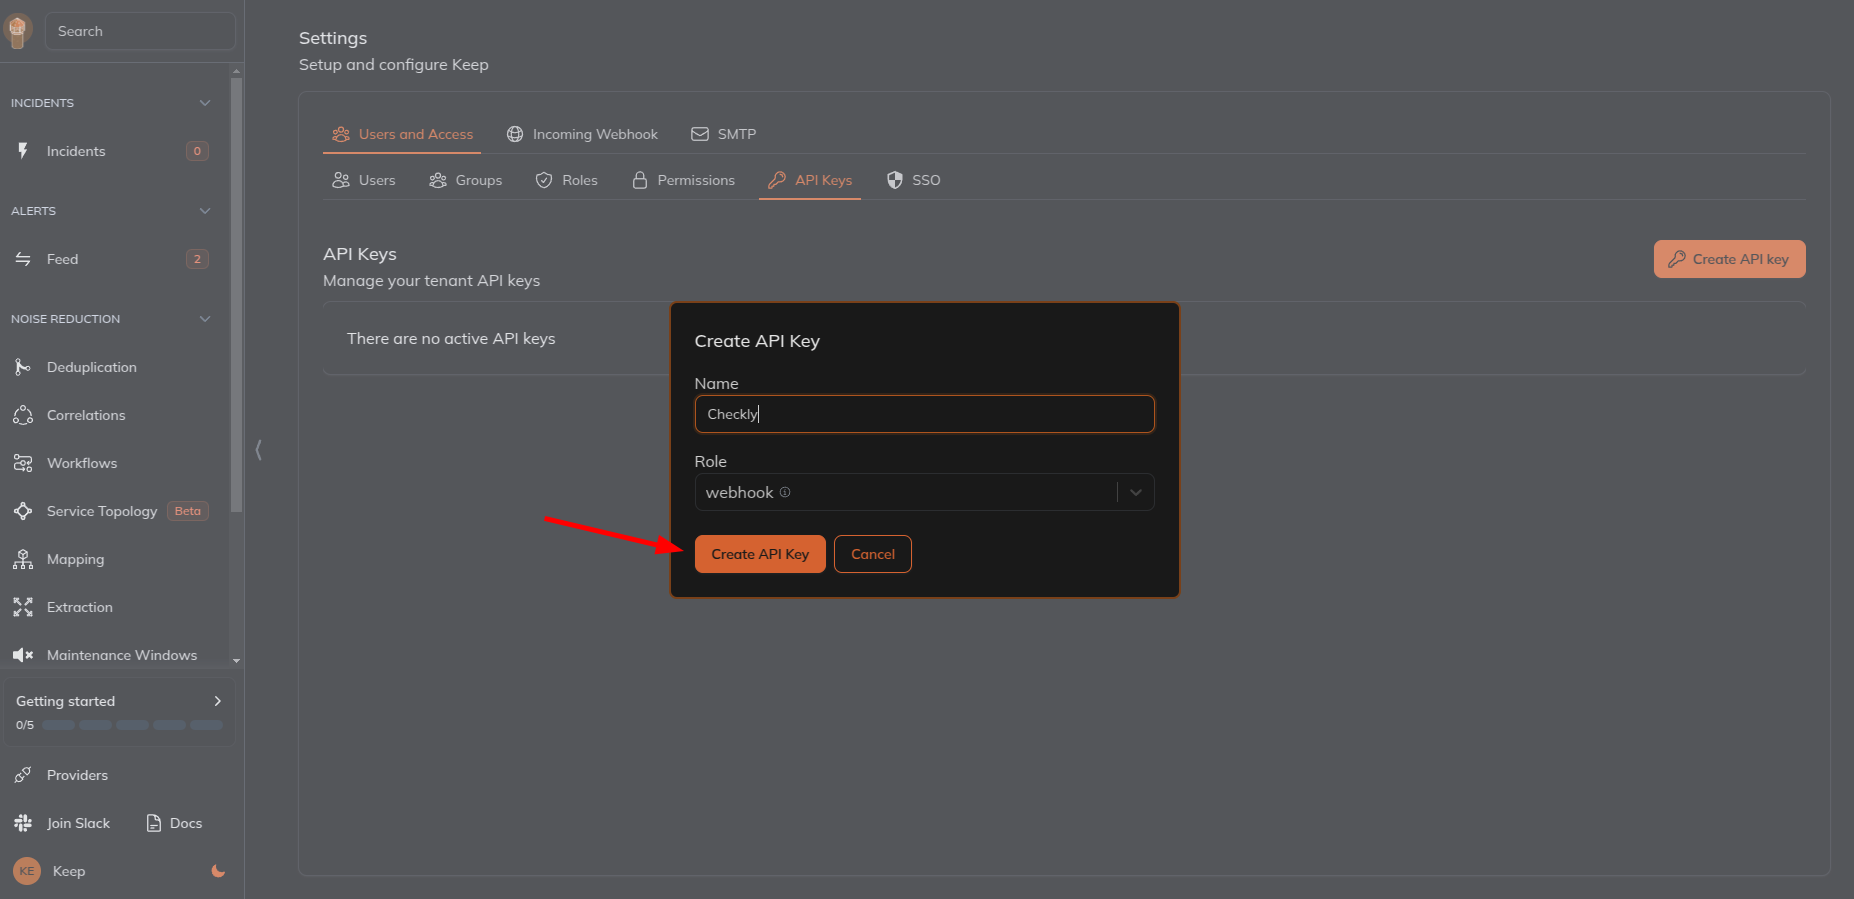Click the Providers plug icon
The height and width of the screenshot is (899, 1854).
tap(23, 775)
